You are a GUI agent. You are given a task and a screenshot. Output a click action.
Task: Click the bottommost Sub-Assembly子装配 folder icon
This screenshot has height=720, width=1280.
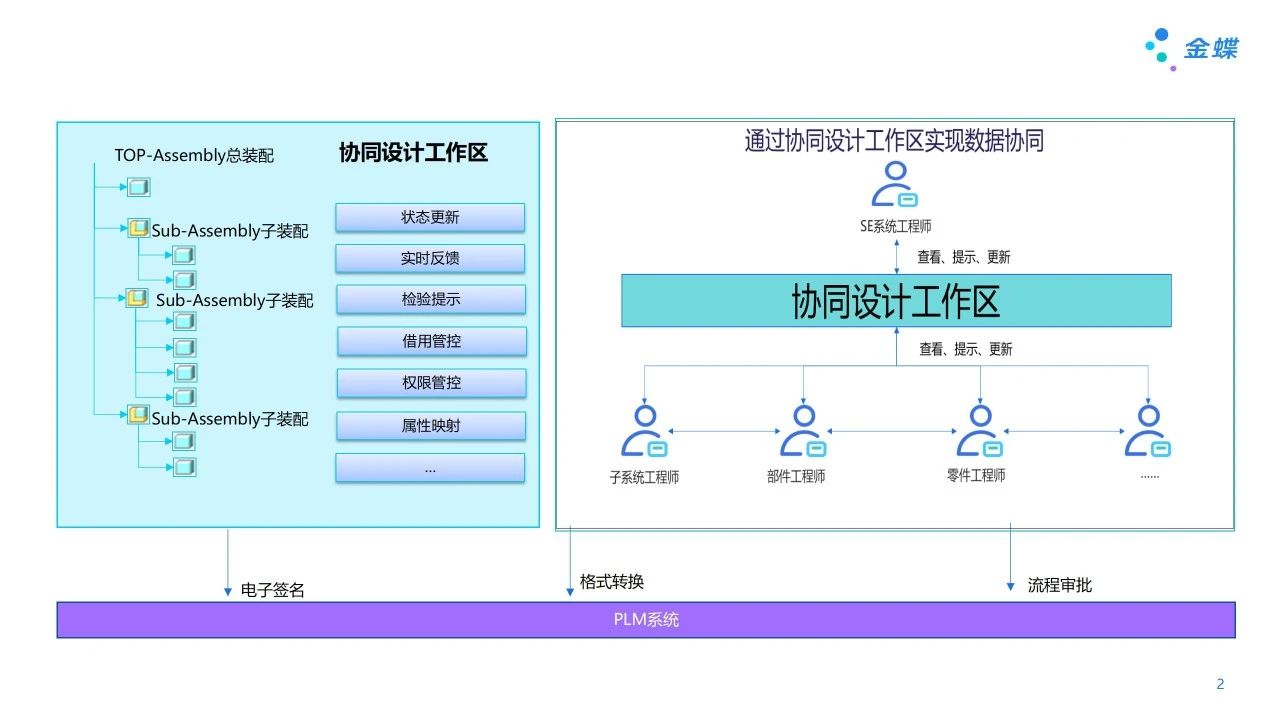click(x=138, y=415)
